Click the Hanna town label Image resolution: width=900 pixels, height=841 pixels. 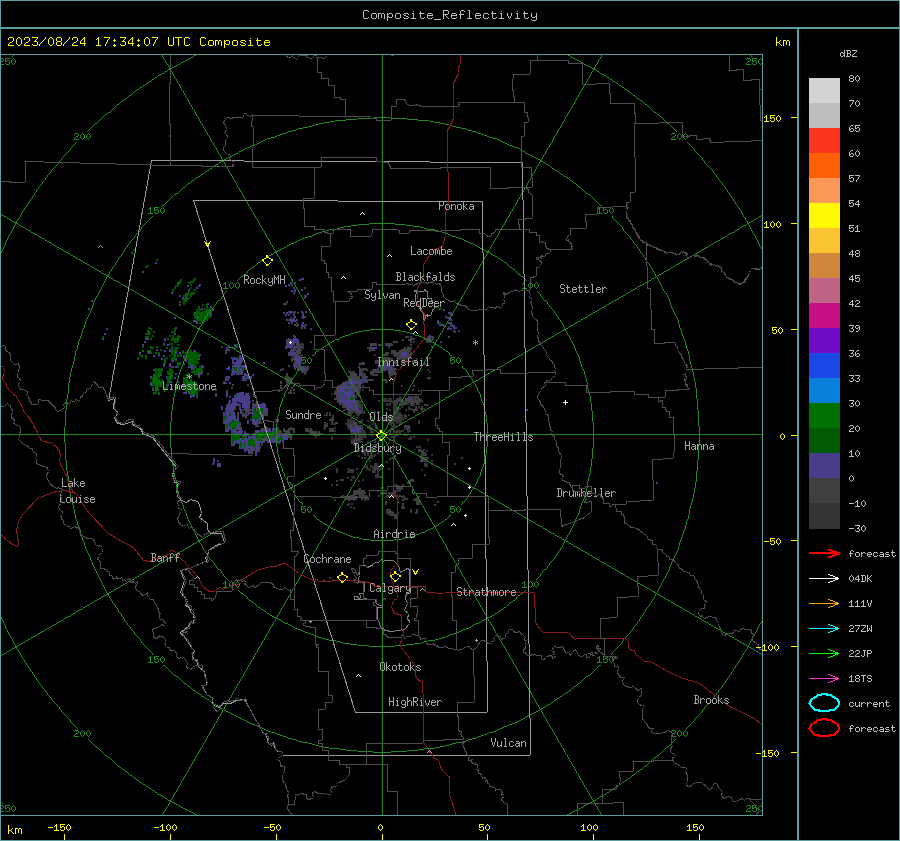pos(699,446)
